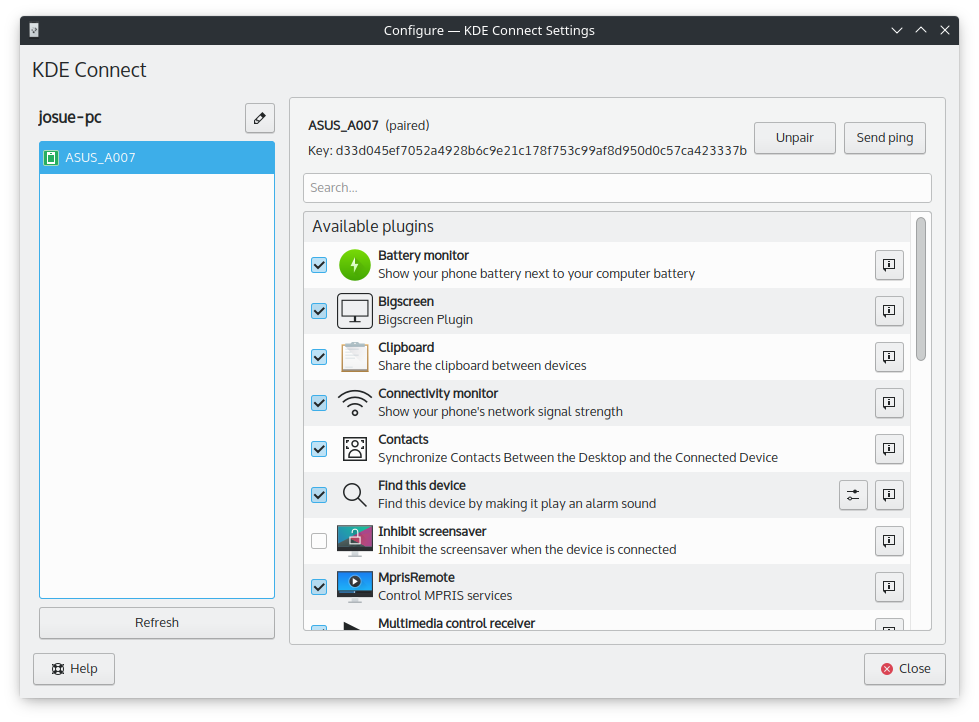Click the title bar app icon
Screen dimensions: 979x722
(34, 30)
